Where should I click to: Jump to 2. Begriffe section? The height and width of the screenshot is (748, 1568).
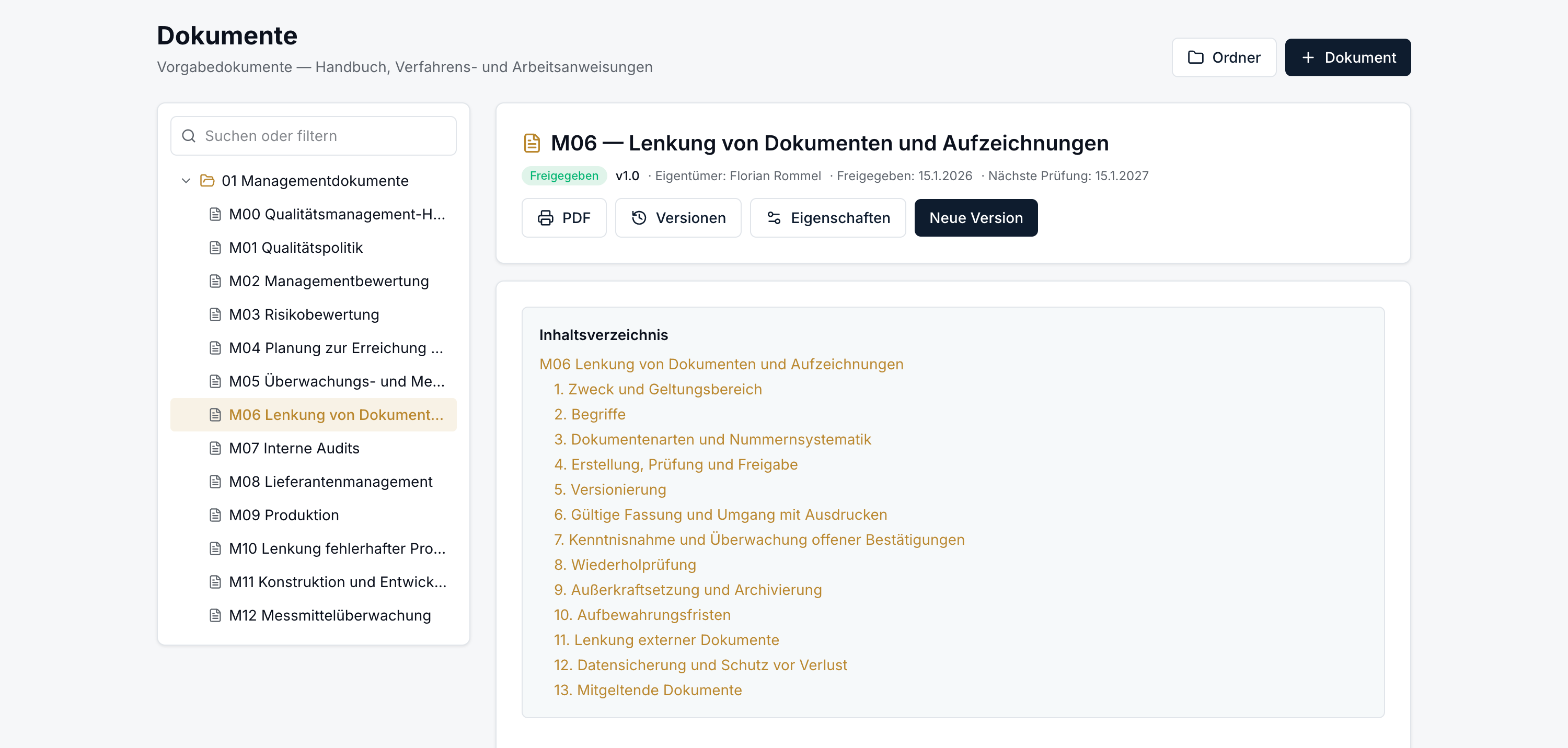(x=590, y=415)
